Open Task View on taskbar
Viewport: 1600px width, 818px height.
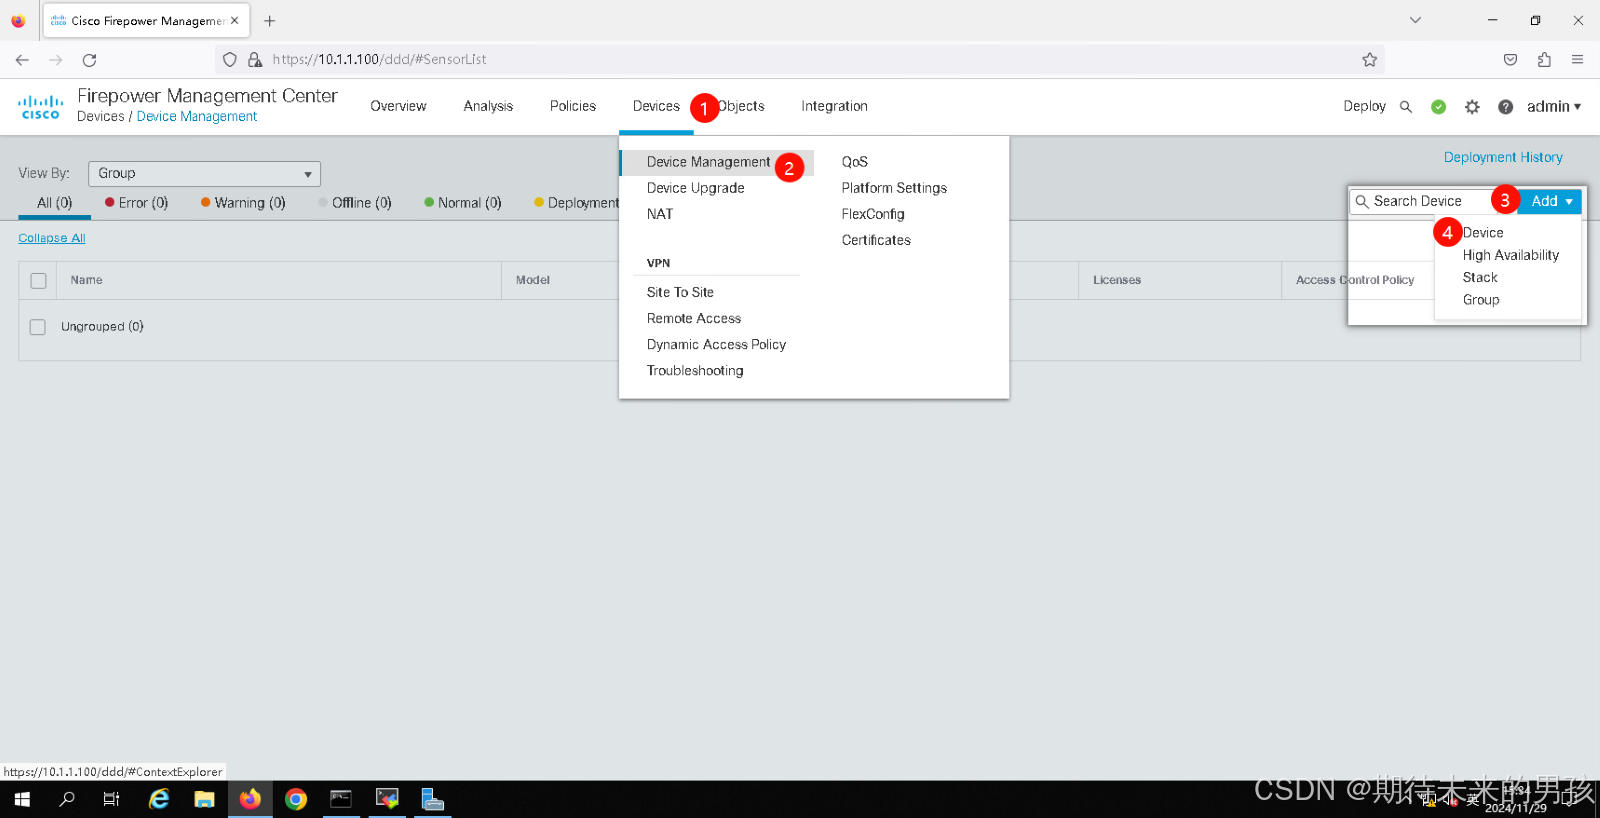point(111,799)
